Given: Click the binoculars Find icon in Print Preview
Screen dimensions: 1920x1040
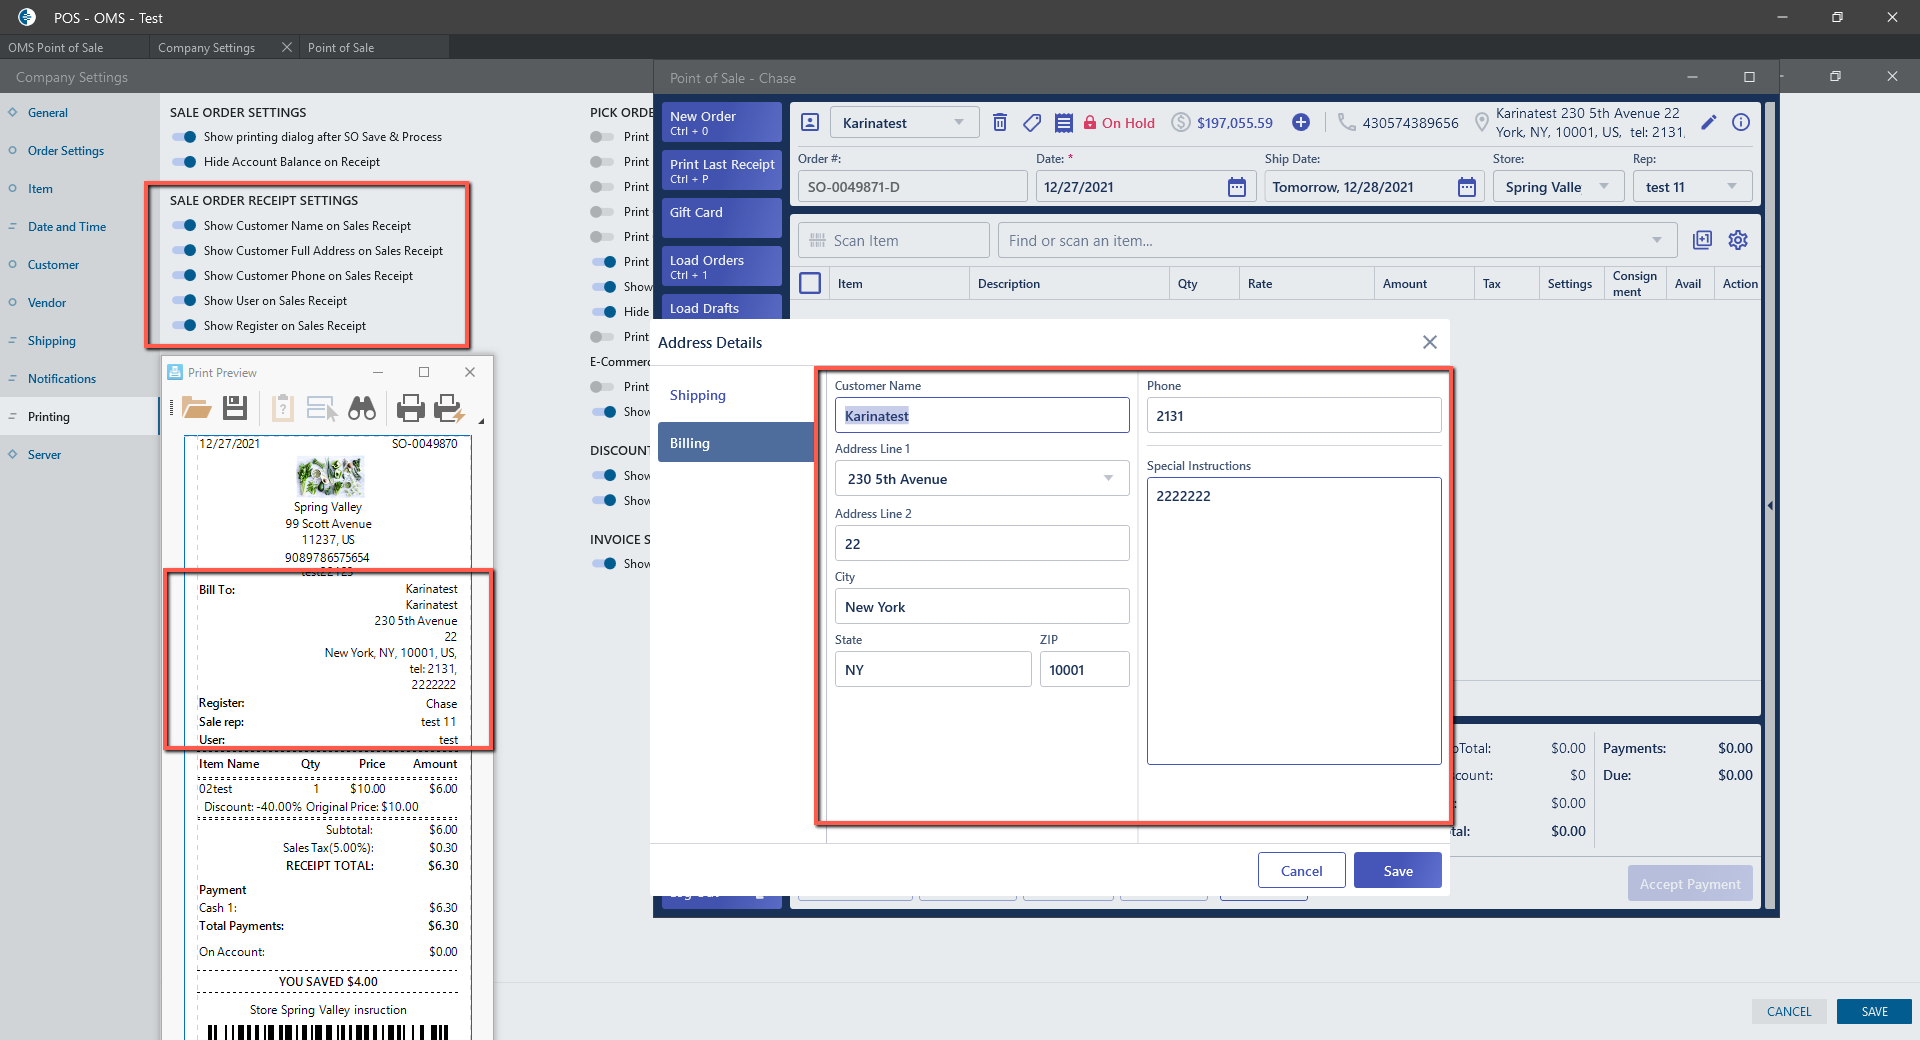Looking at the screenshot, I should tap(362, 407).
